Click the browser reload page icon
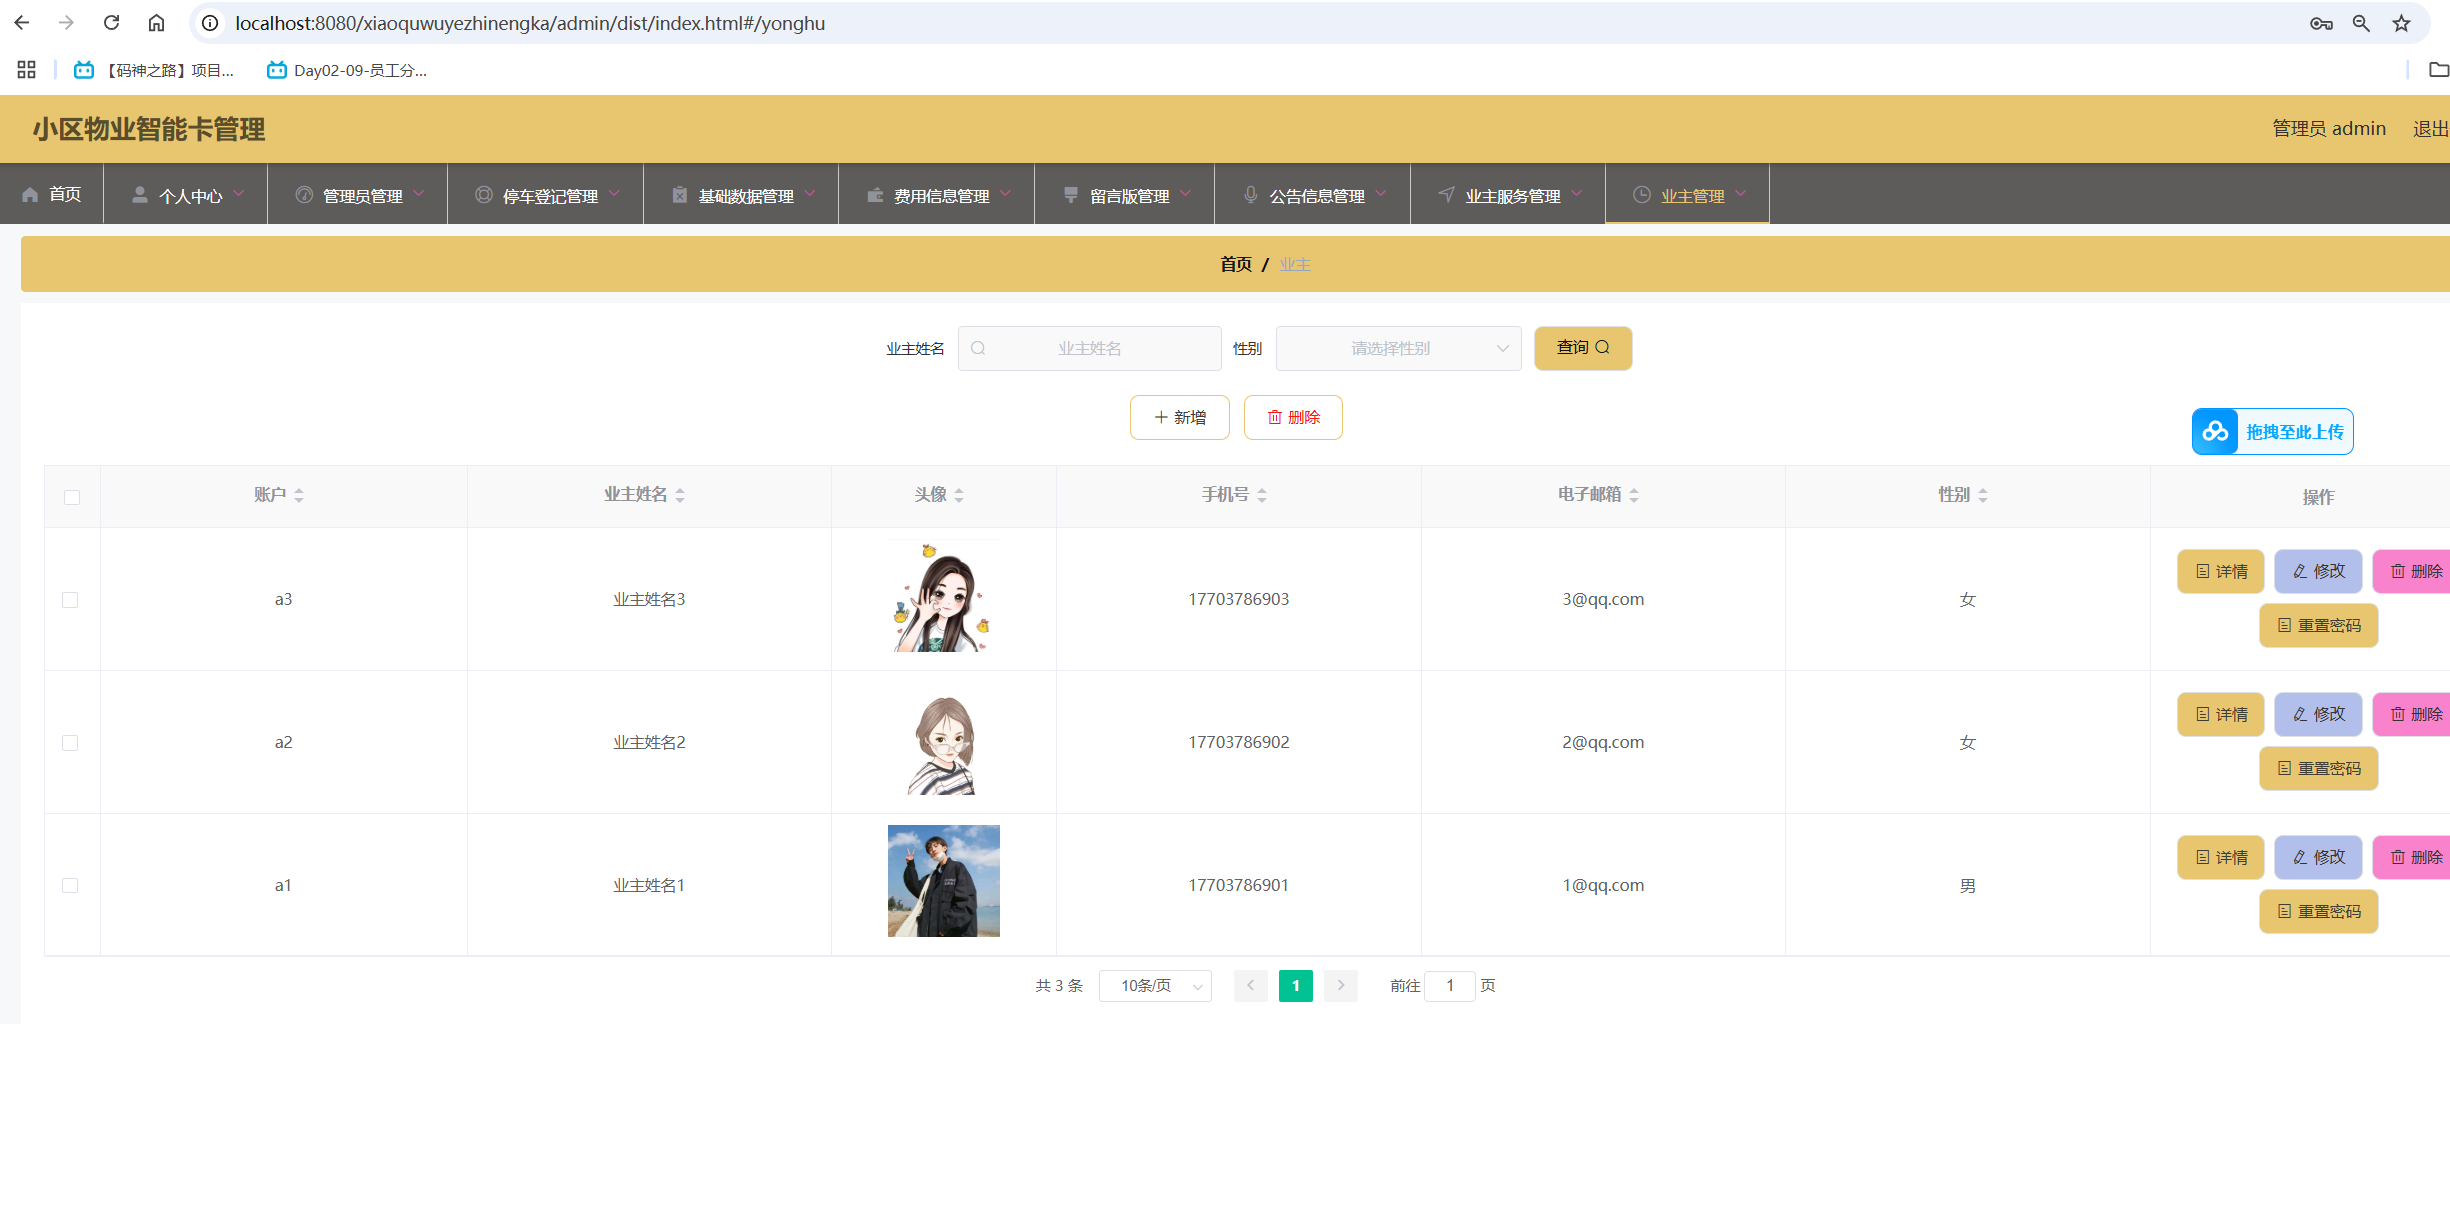Viewport: 2450px width, 1212px height. 111,22
